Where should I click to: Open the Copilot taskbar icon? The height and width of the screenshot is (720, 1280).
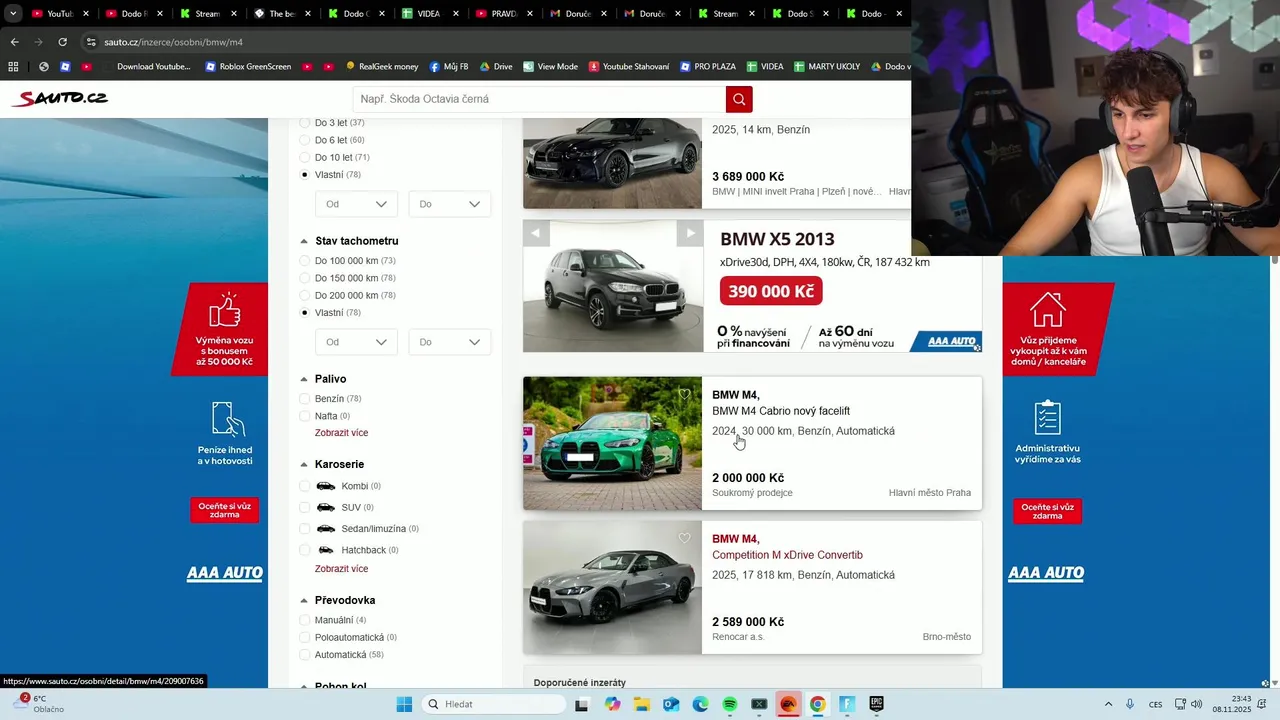612,704
